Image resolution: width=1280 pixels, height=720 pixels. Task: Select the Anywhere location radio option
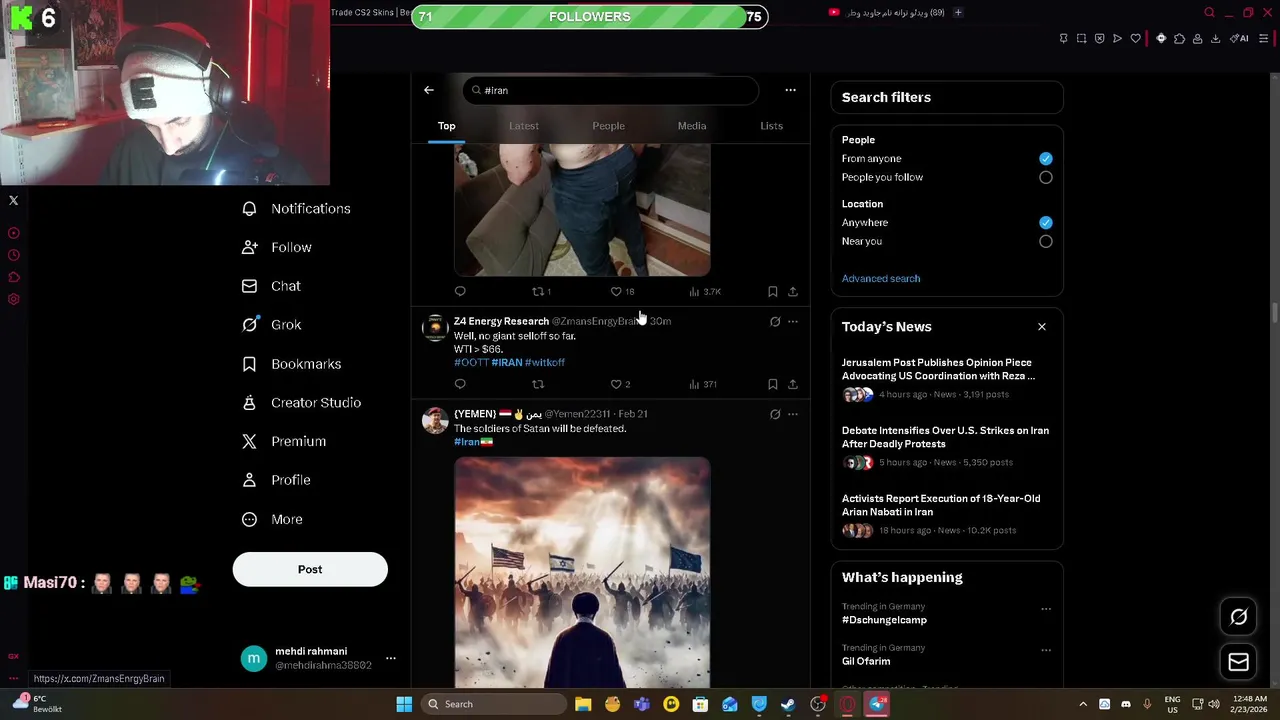coord(1045,222)
